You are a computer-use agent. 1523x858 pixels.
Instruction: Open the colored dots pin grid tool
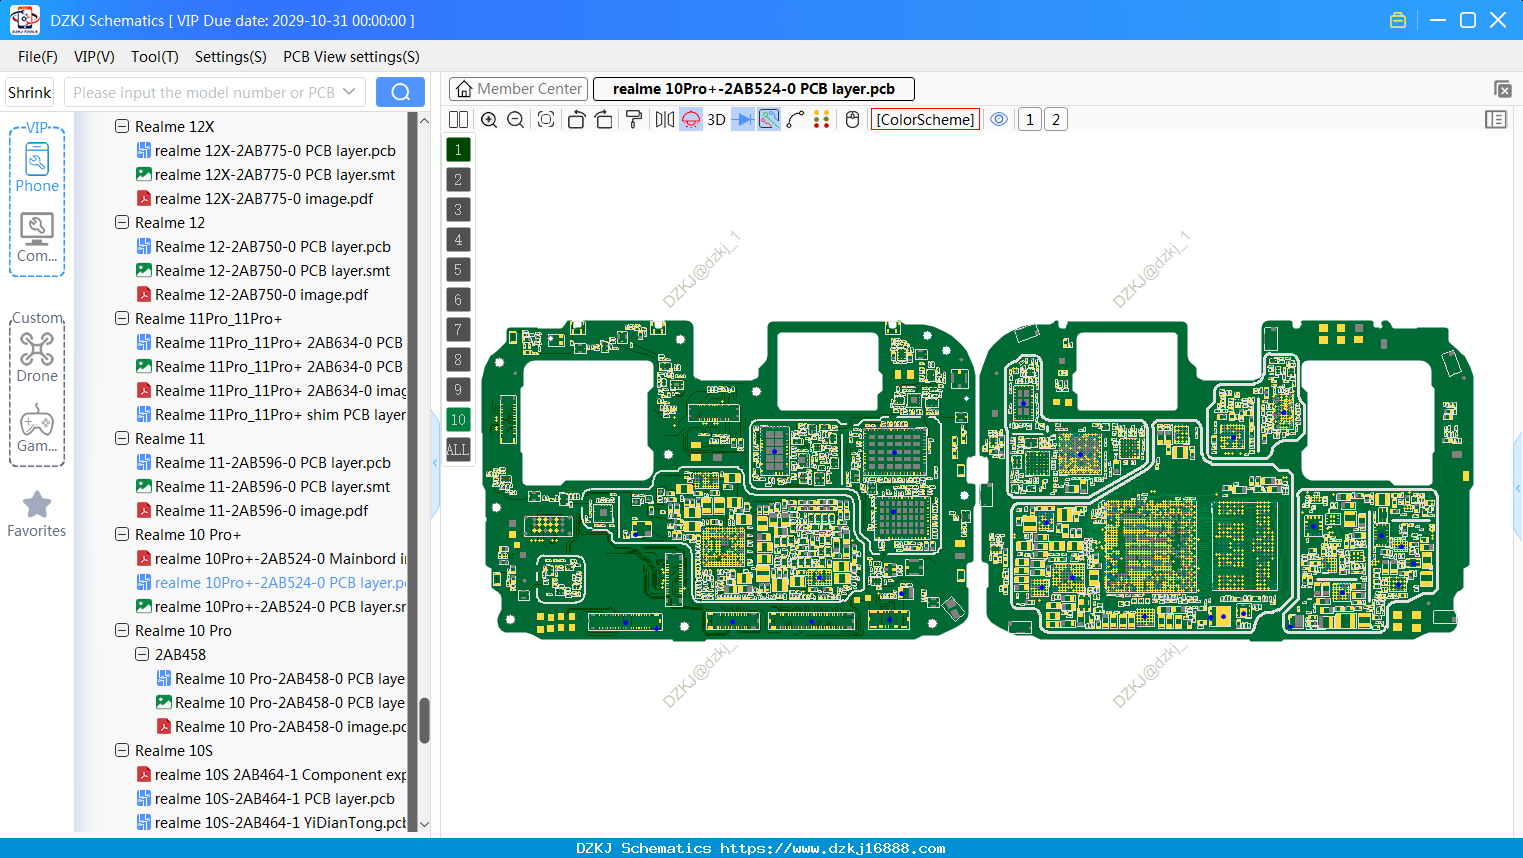point(822,120)
